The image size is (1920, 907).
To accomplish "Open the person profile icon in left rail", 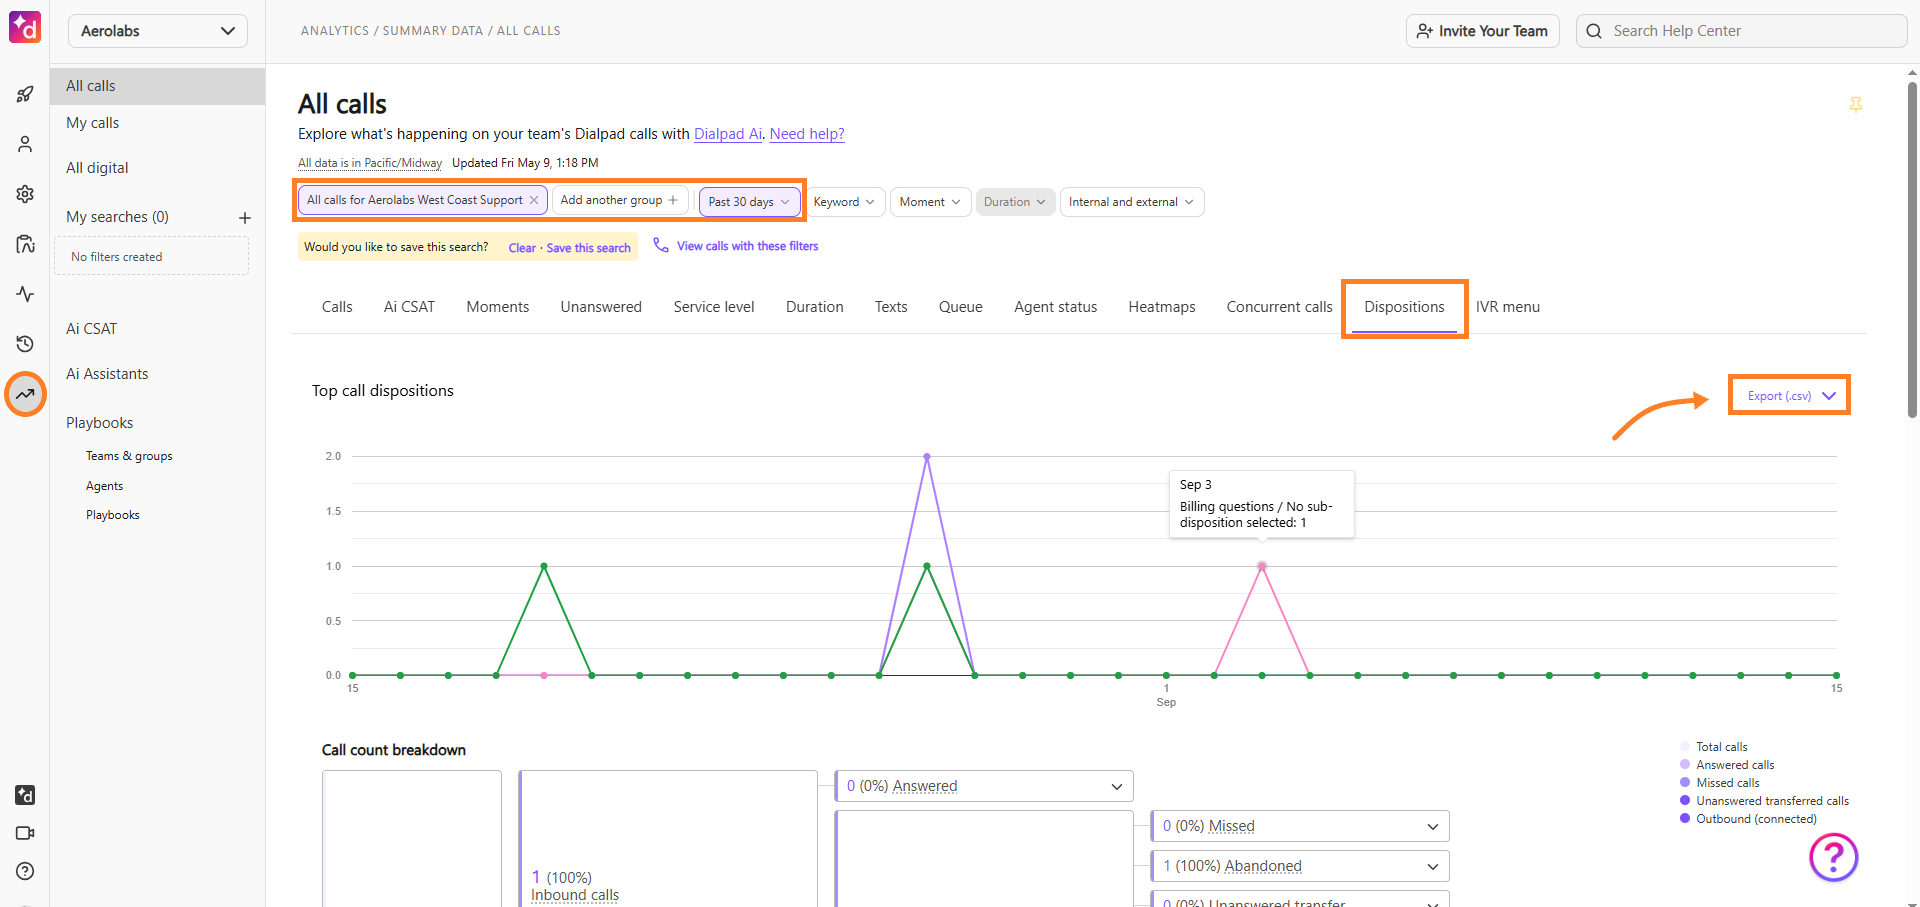I will tap(25, 144).
